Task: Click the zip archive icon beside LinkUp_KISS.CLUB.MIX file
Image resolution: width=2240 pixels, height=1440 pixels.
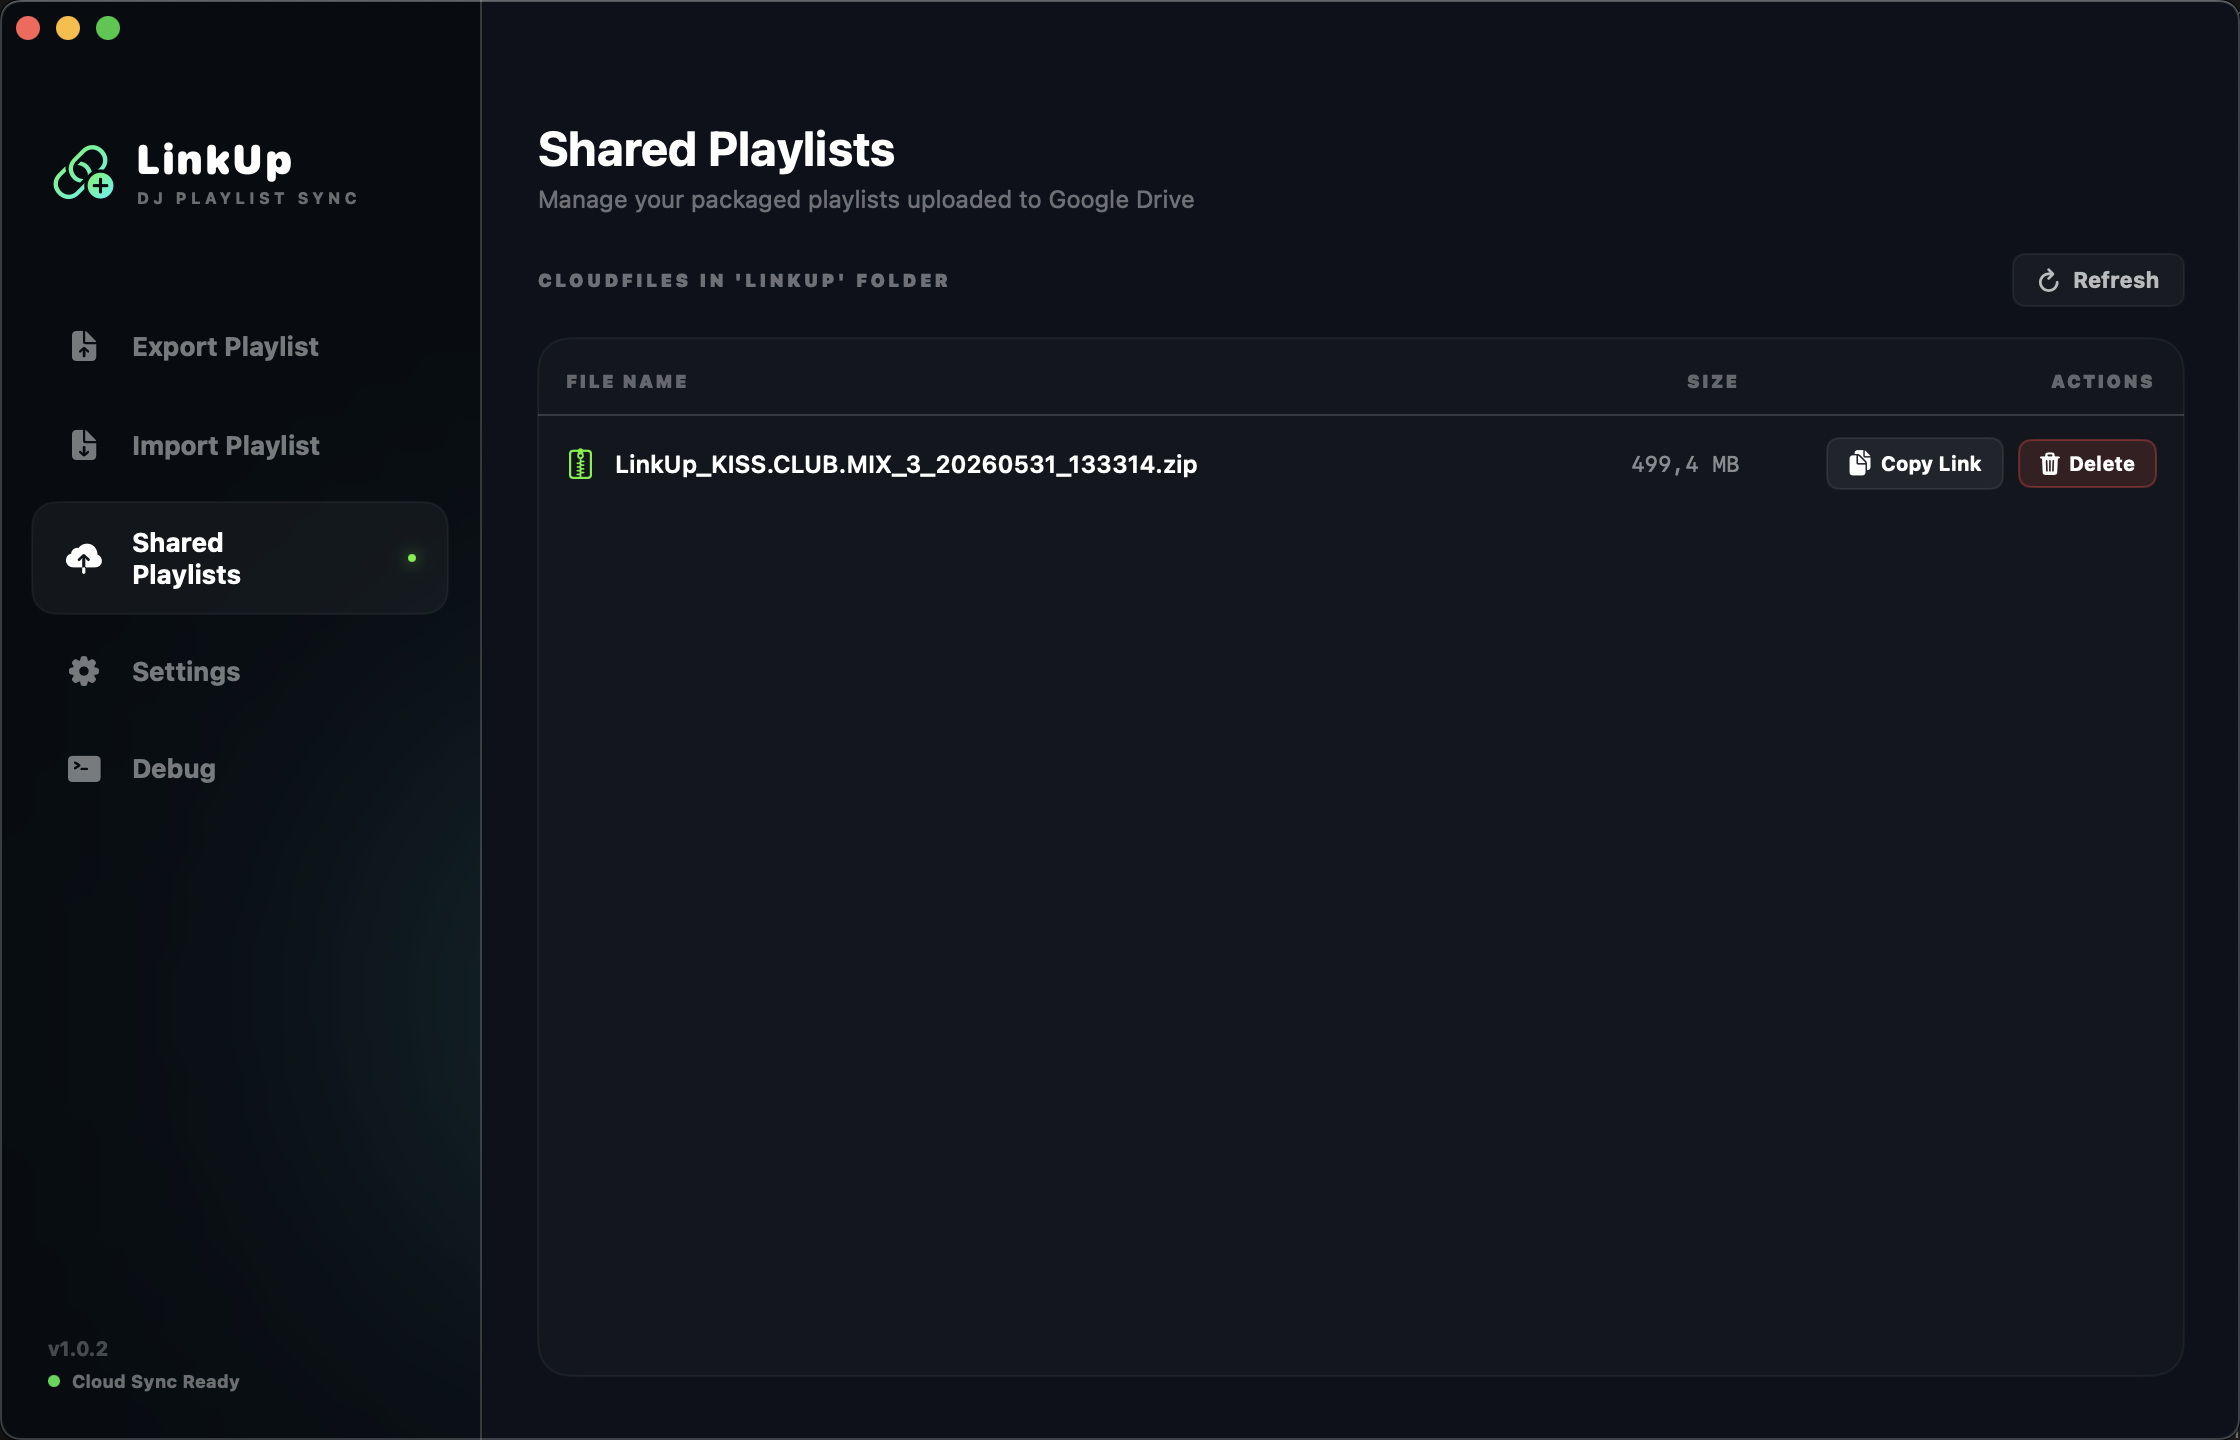Action: point(580,464)
